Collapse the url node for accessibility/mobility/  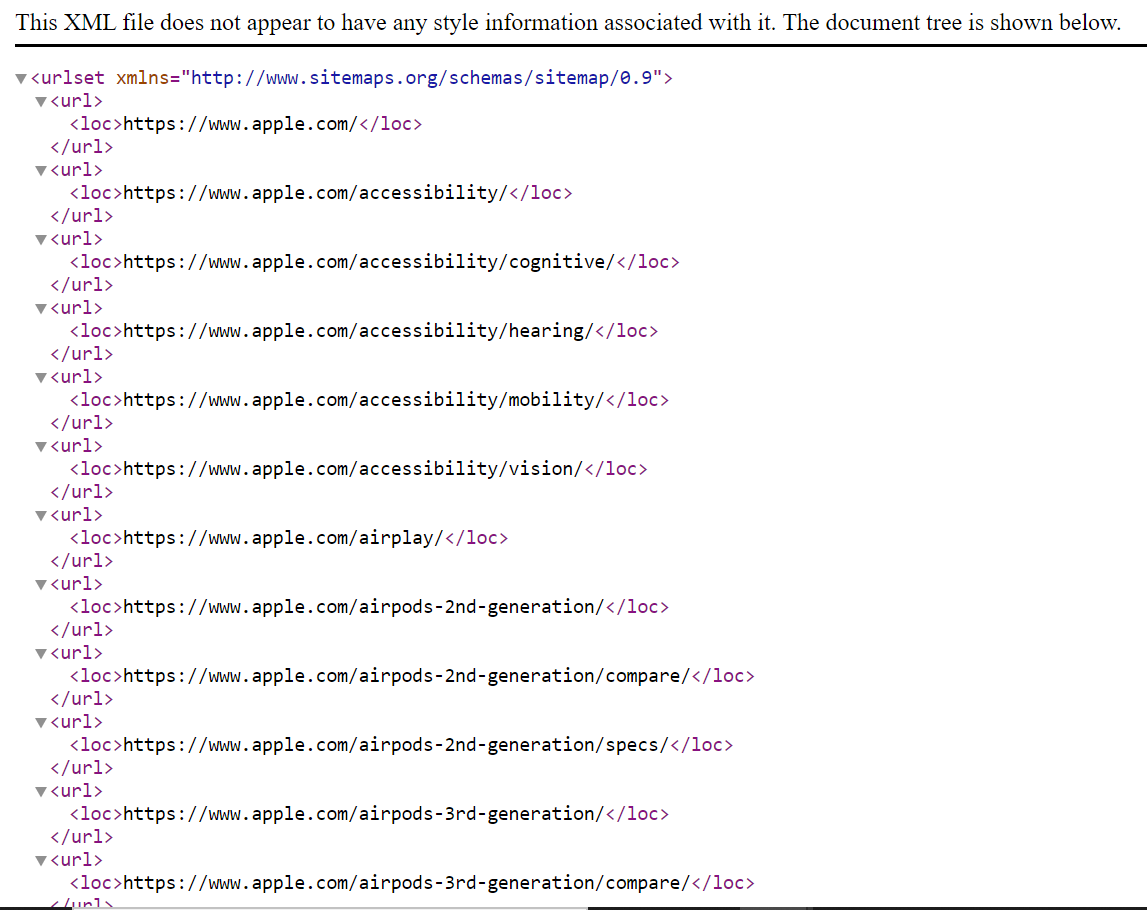coord(41,377)
